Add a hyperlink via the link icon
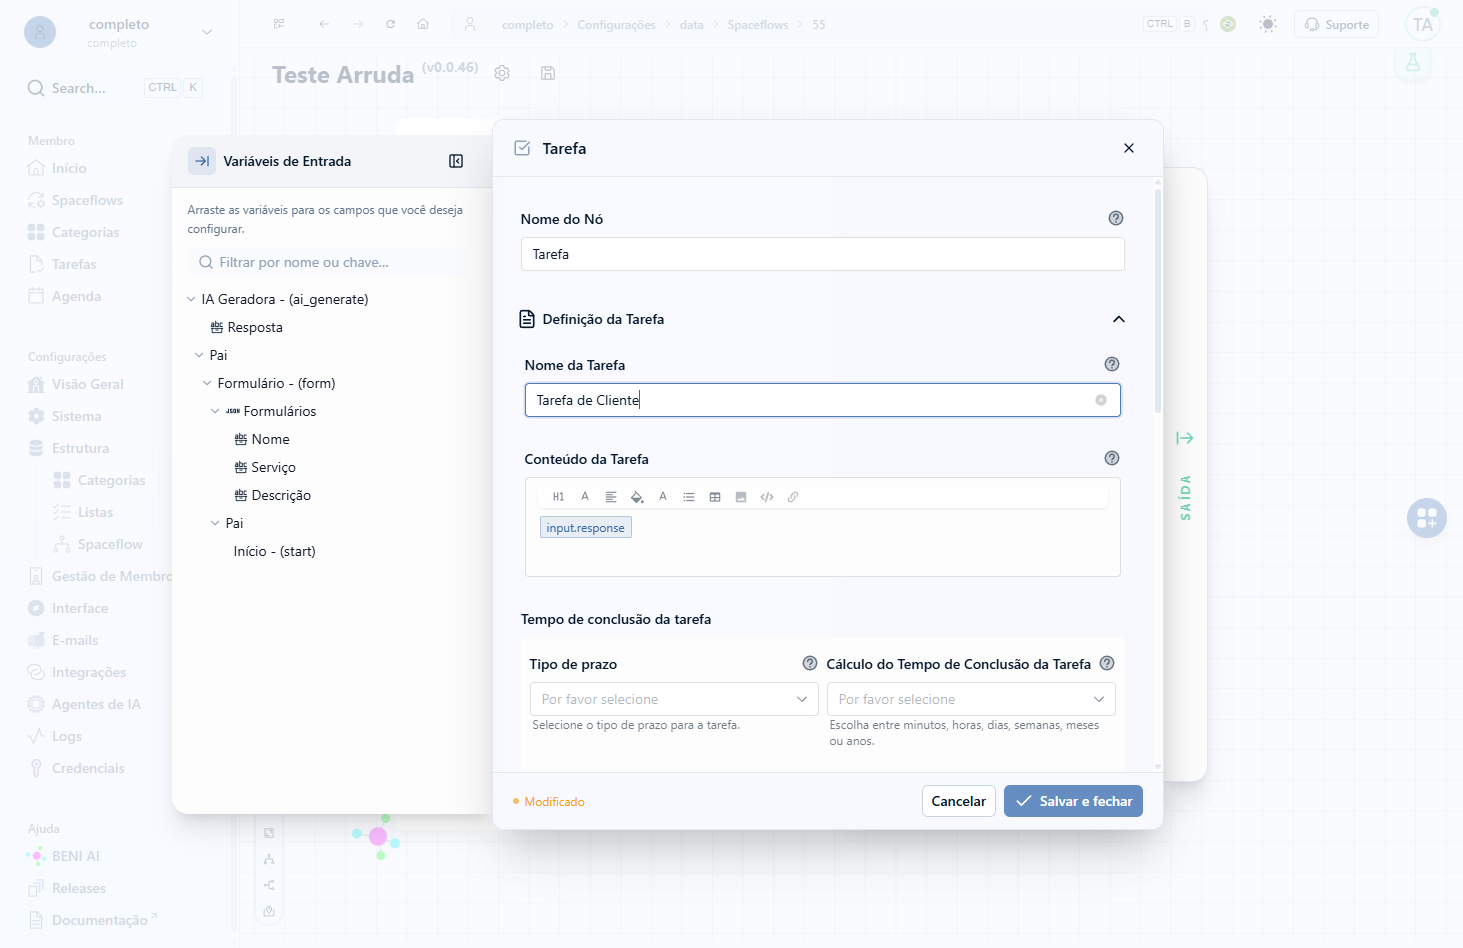Viewport: 1463px width, 948px height. (x=793, y=497)
